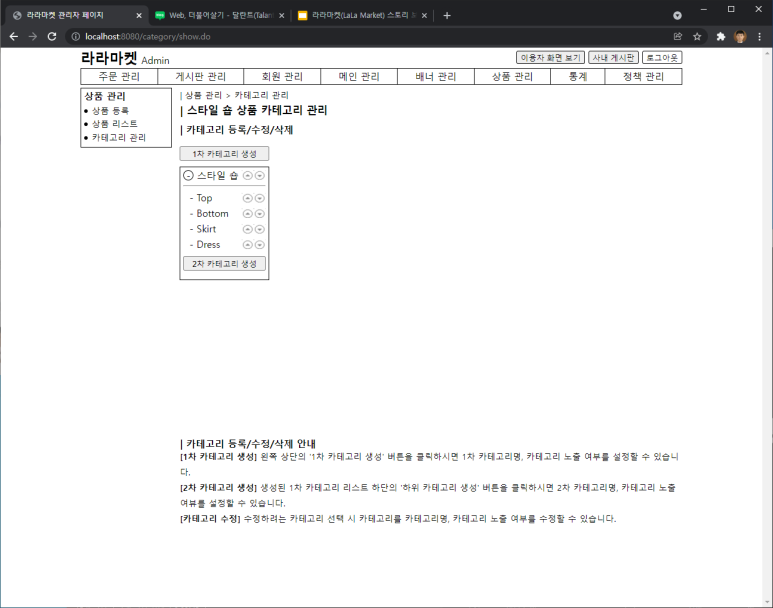Move the Skirt category up
This screenshot has height=608, width=773.
pos(248,229)
